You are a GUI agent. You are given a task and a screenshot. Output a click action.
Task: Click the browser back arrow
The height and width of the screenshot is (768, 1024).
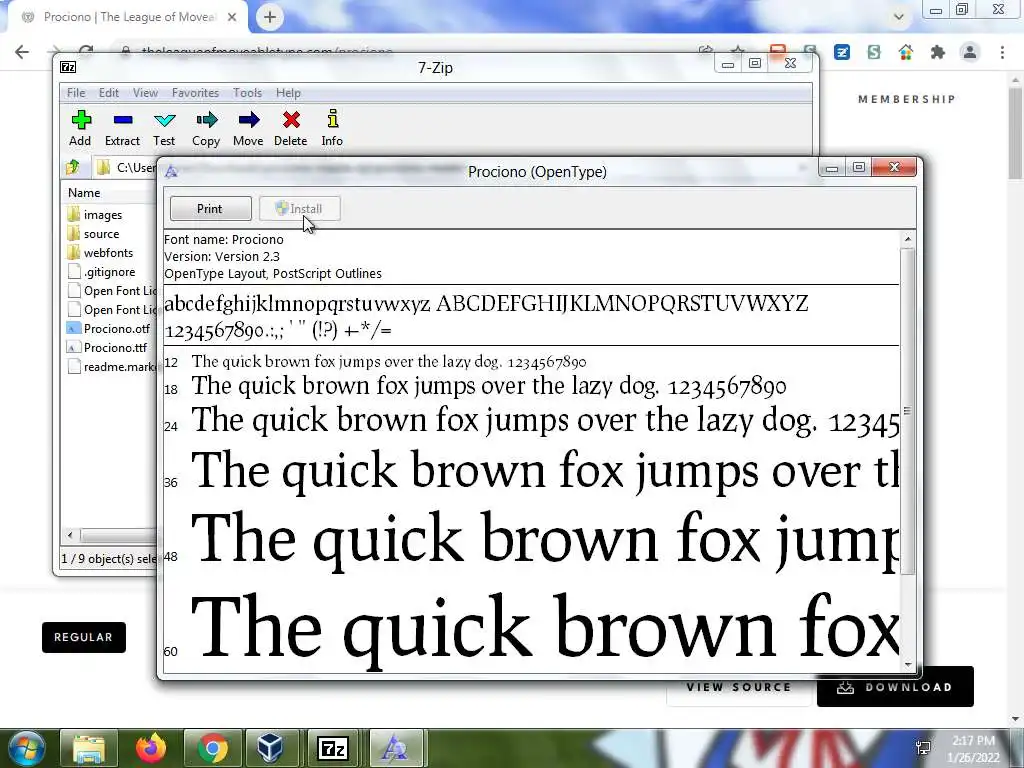pyautogui.click(x=22, y=52)
